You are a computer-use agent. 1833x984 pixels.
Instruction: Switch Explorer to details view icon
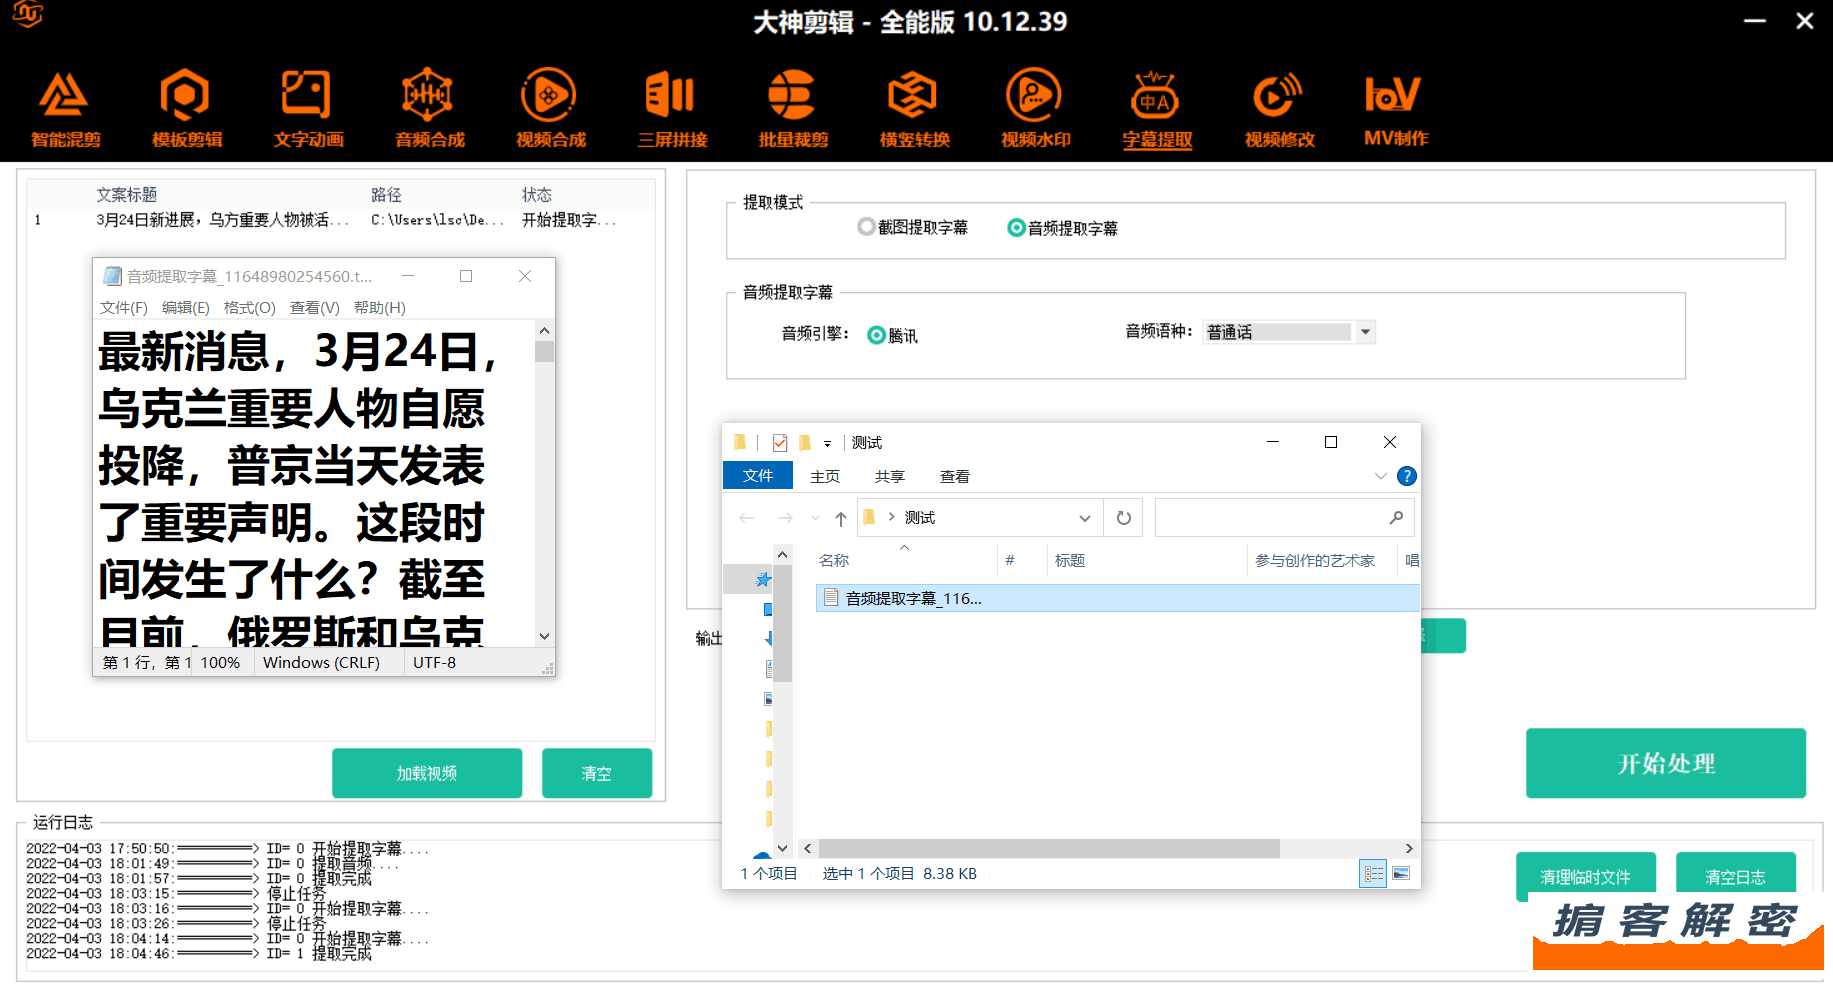click(x=1374, y=874)
